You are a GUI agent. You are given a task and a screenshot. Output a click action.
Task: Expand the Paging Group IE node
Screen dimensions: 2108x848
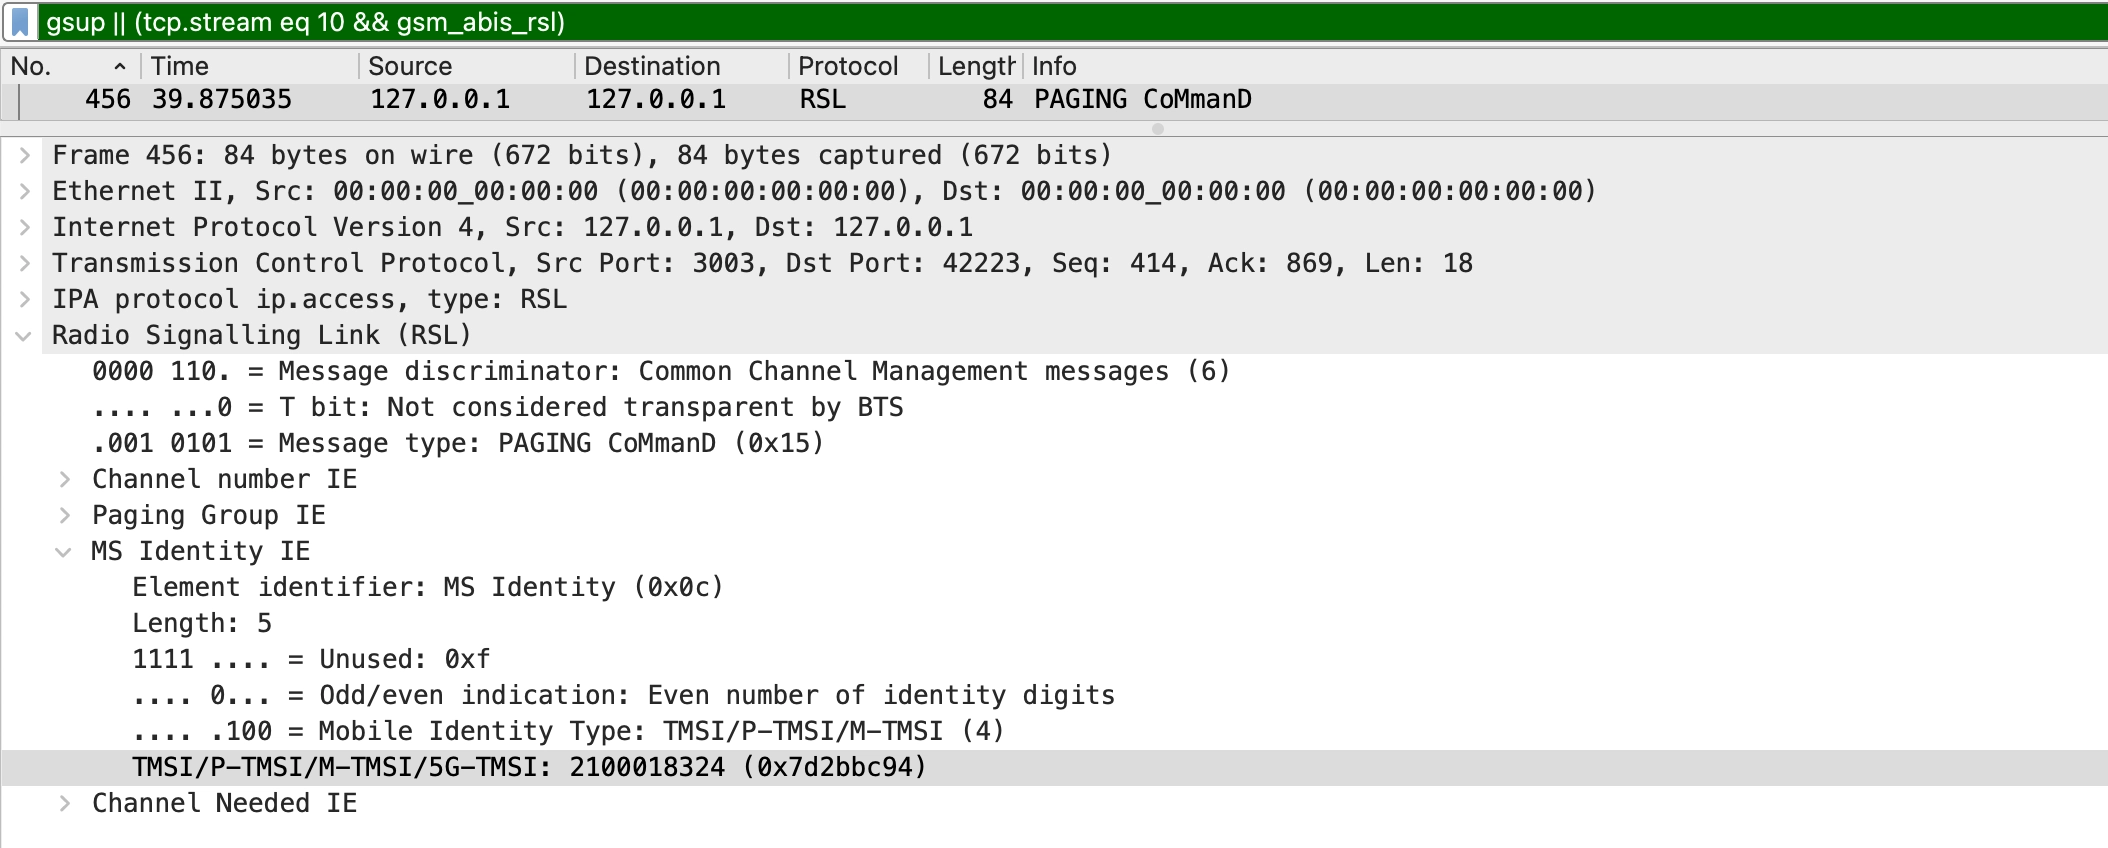point(65,515)
